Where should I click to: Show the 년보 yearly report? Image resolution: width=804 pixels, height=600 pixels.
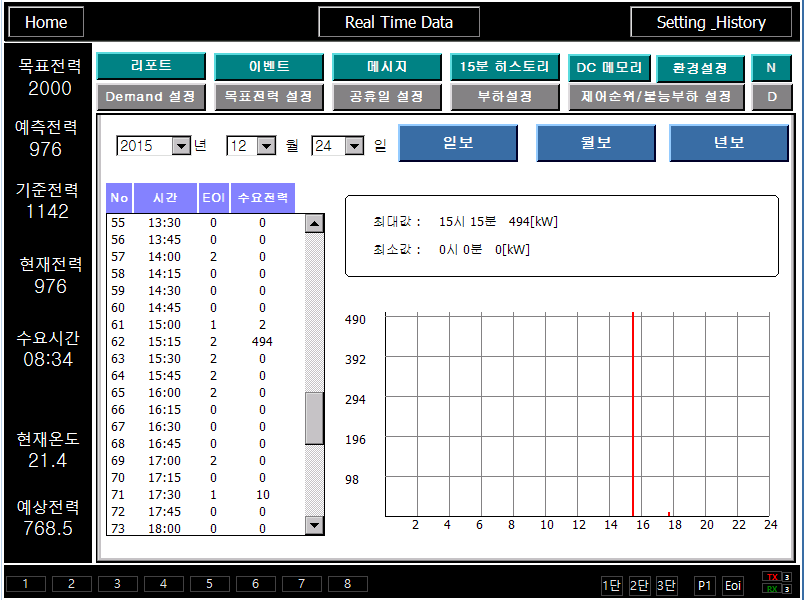point(729,143)
